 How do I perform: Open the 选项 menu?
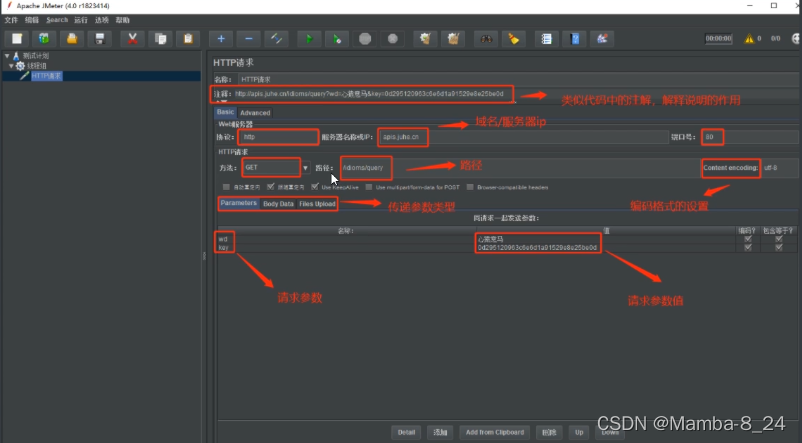pos(102,20)
